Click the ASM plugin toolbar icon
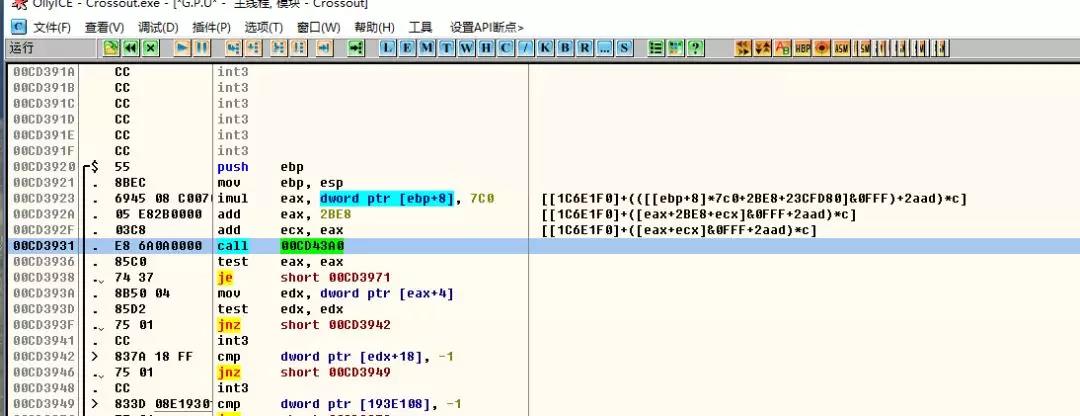Image resolution: width=1080 pixels, height=416 pixels. point(841,48)
